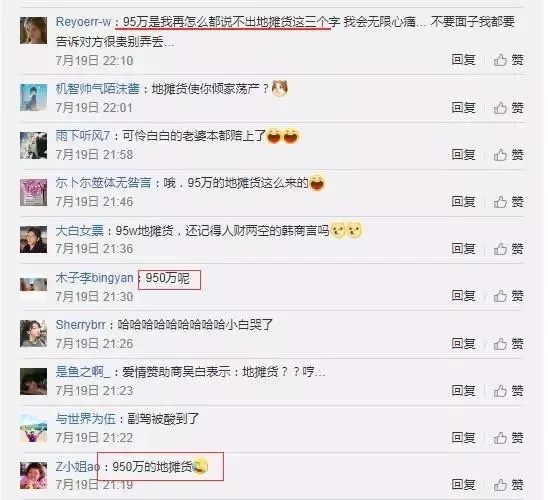
Task: Like 木子李bingyan's 950万呢 comment
Action: point(509,296)
